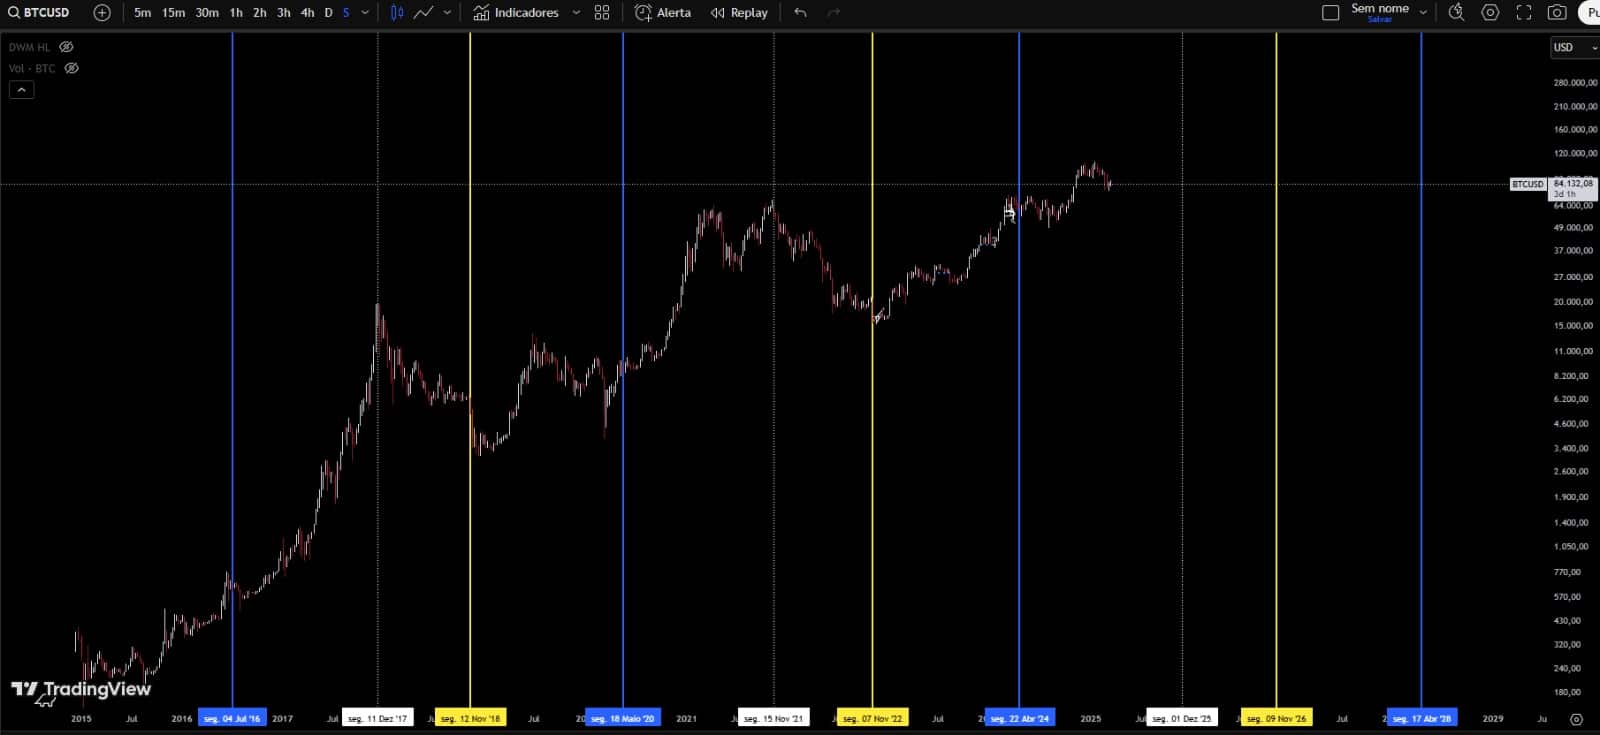Select the blue 22 Abr '24 date marker
1600x735 pixels.
tap(1019, 718)
